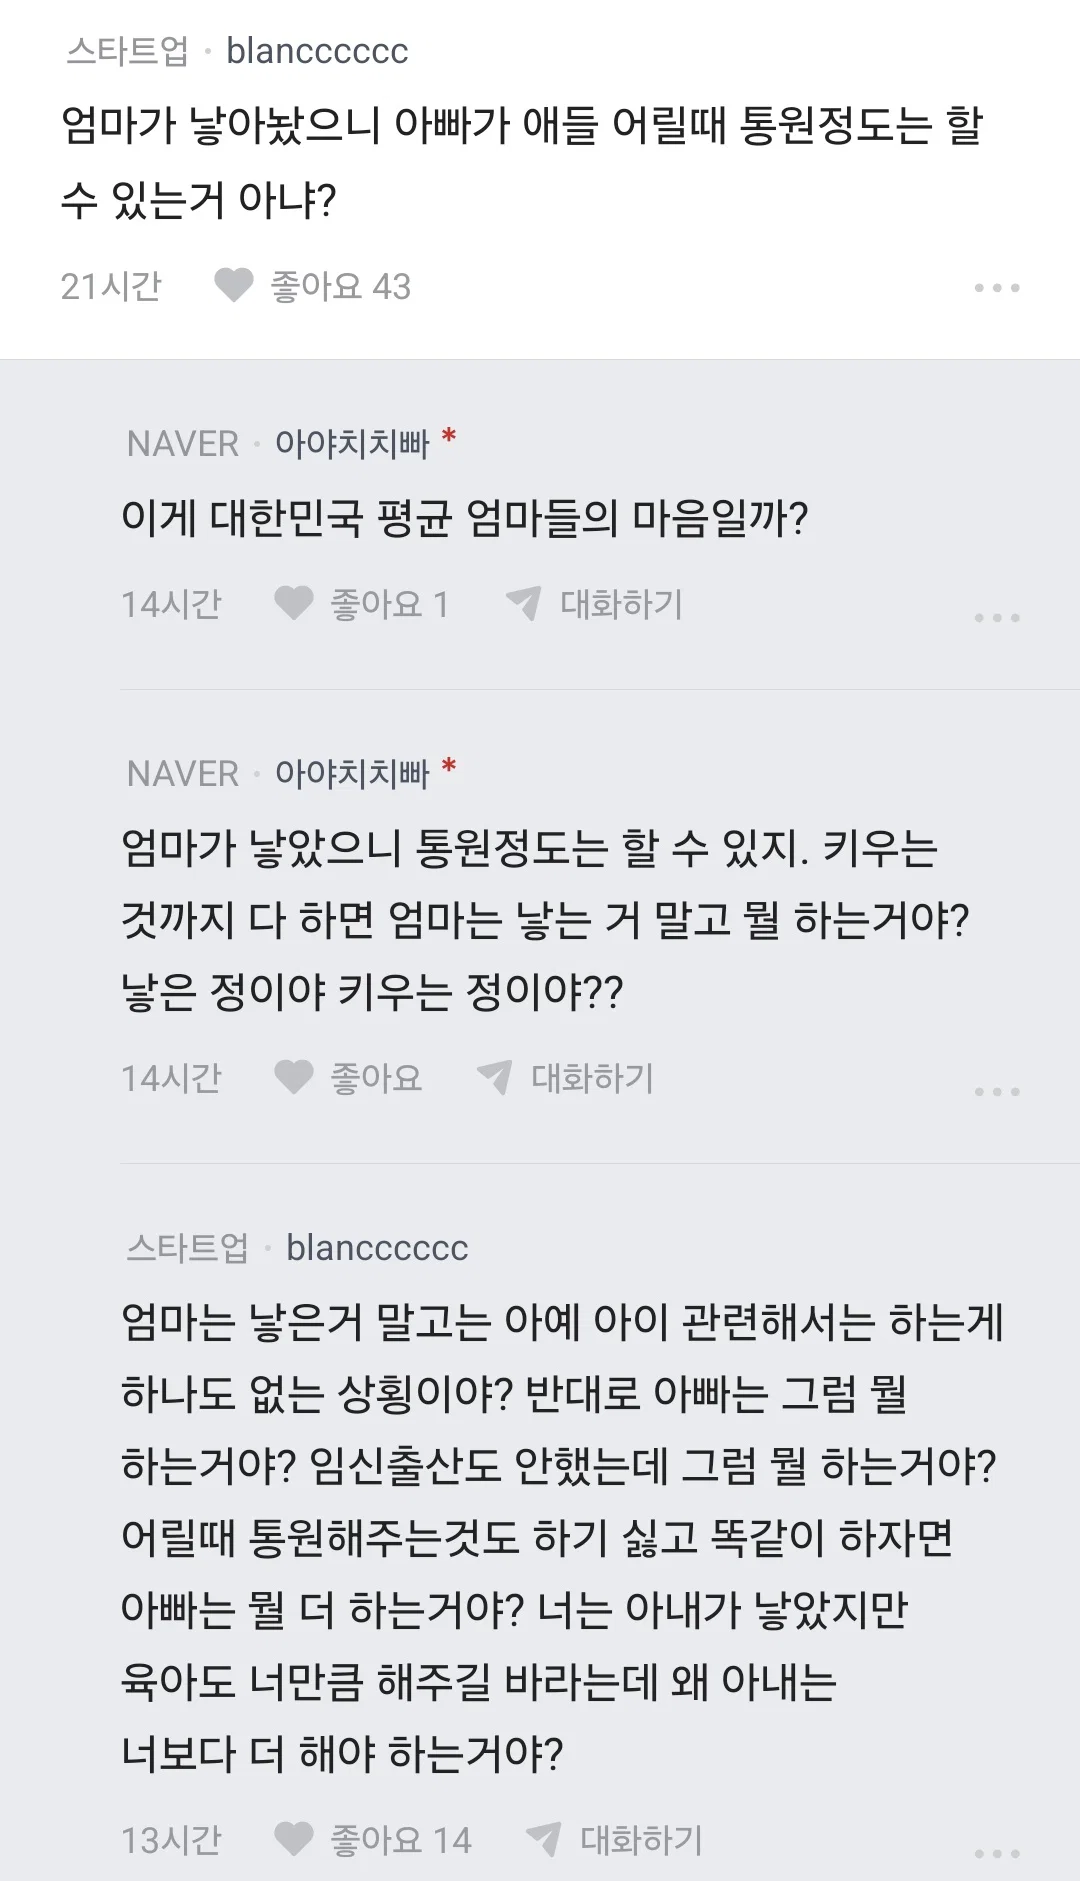This screenshot has width=1080, height=1881.
Task: Open more options for the second 아야치치빠 comment
Action: pyautogui.click(x=997, y=1092)
